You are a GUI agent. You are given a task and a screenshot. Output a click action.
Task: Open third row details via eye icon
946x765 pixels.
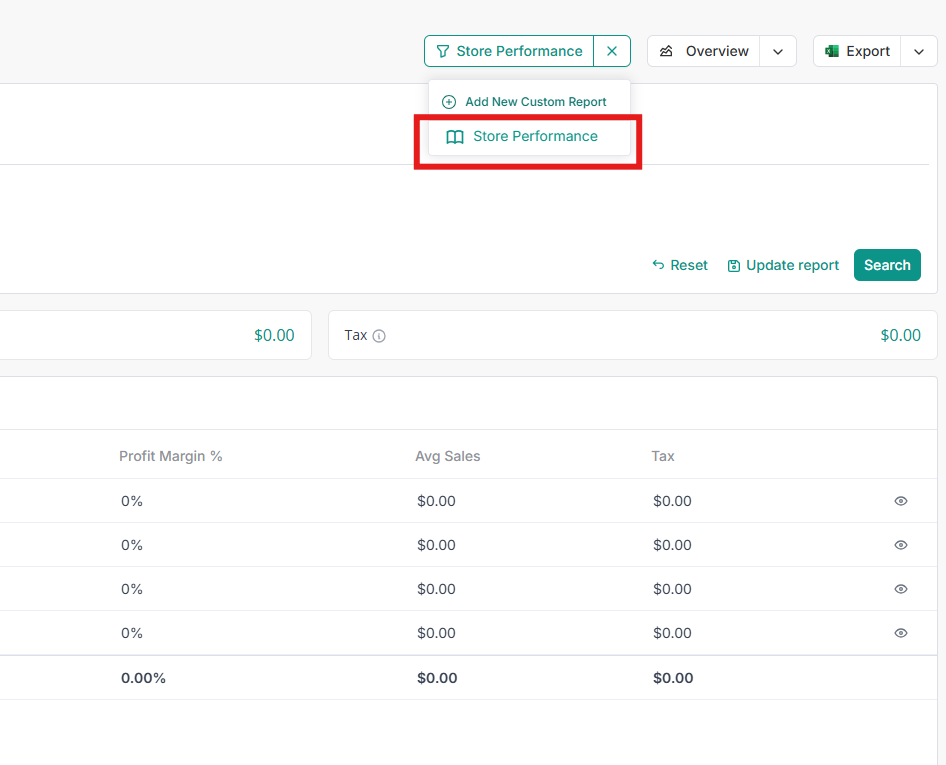click(901, 589)
